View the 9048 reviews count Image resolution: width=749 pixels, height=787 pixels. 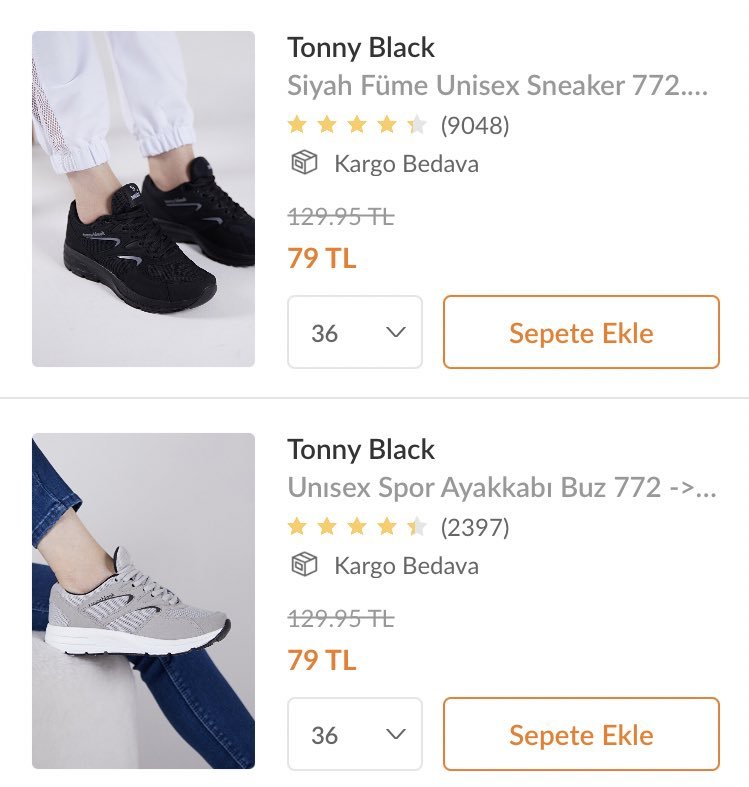coord(475,125)
